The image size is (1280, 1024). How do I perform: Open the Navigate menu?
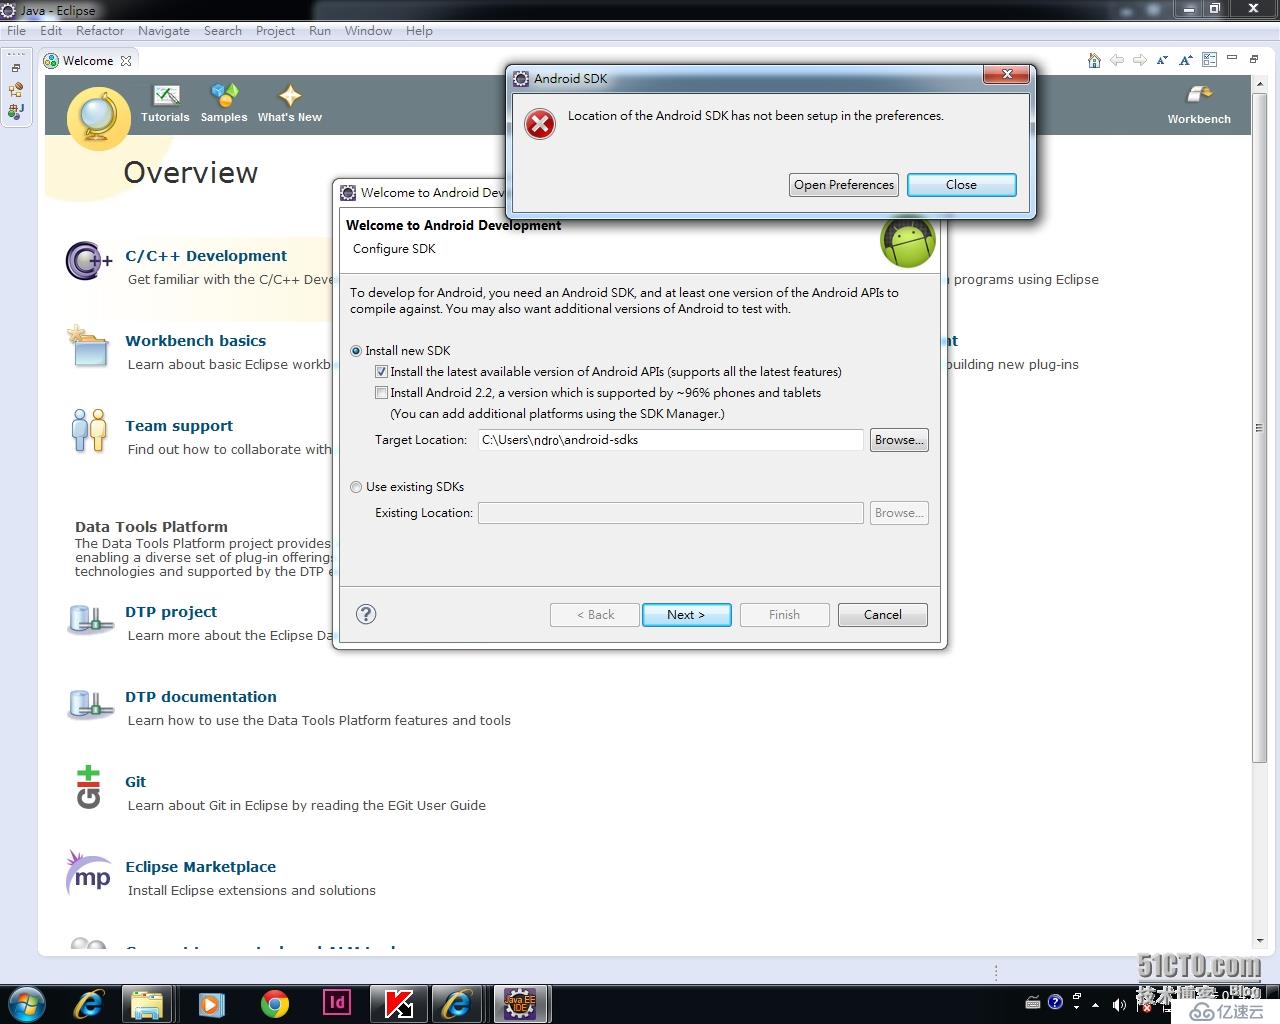[x=164, y=31]
